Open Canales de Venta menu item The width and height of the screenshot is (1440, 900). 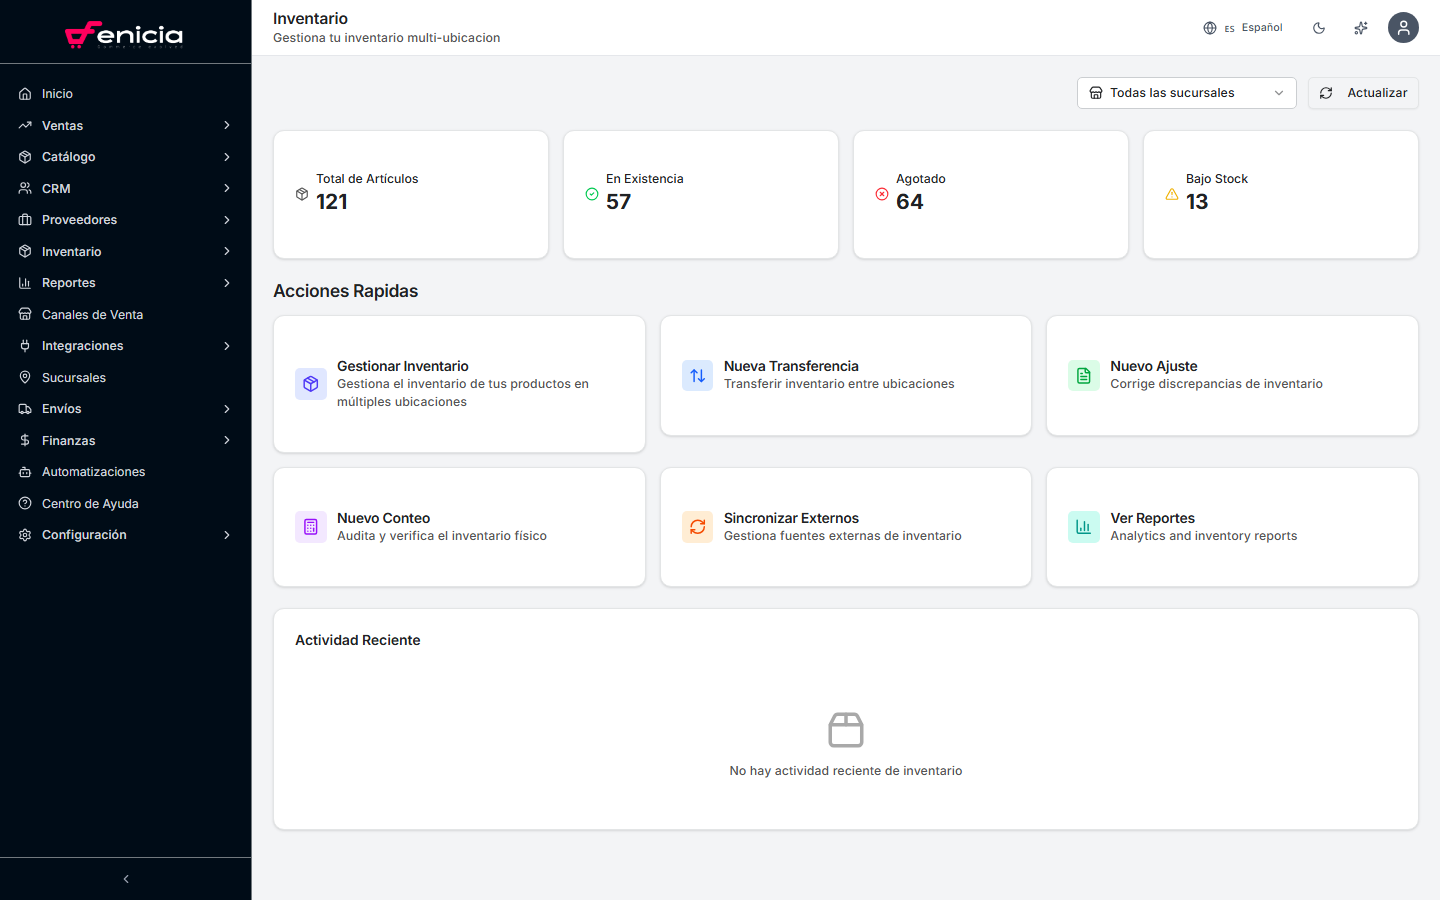92,315
